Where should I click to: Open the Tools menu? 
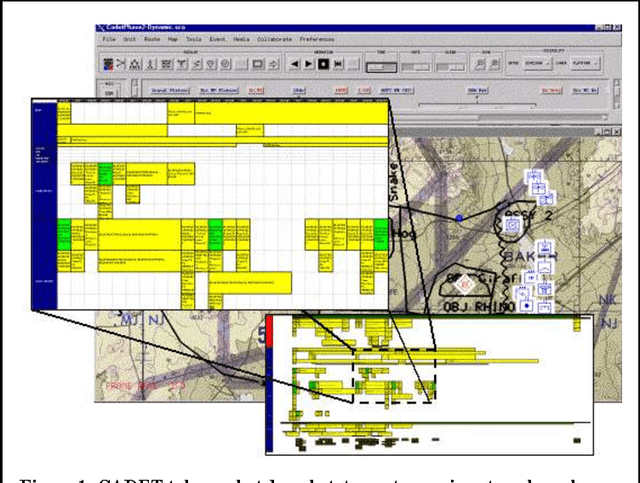pyautogui.click(x=193, y=39)
